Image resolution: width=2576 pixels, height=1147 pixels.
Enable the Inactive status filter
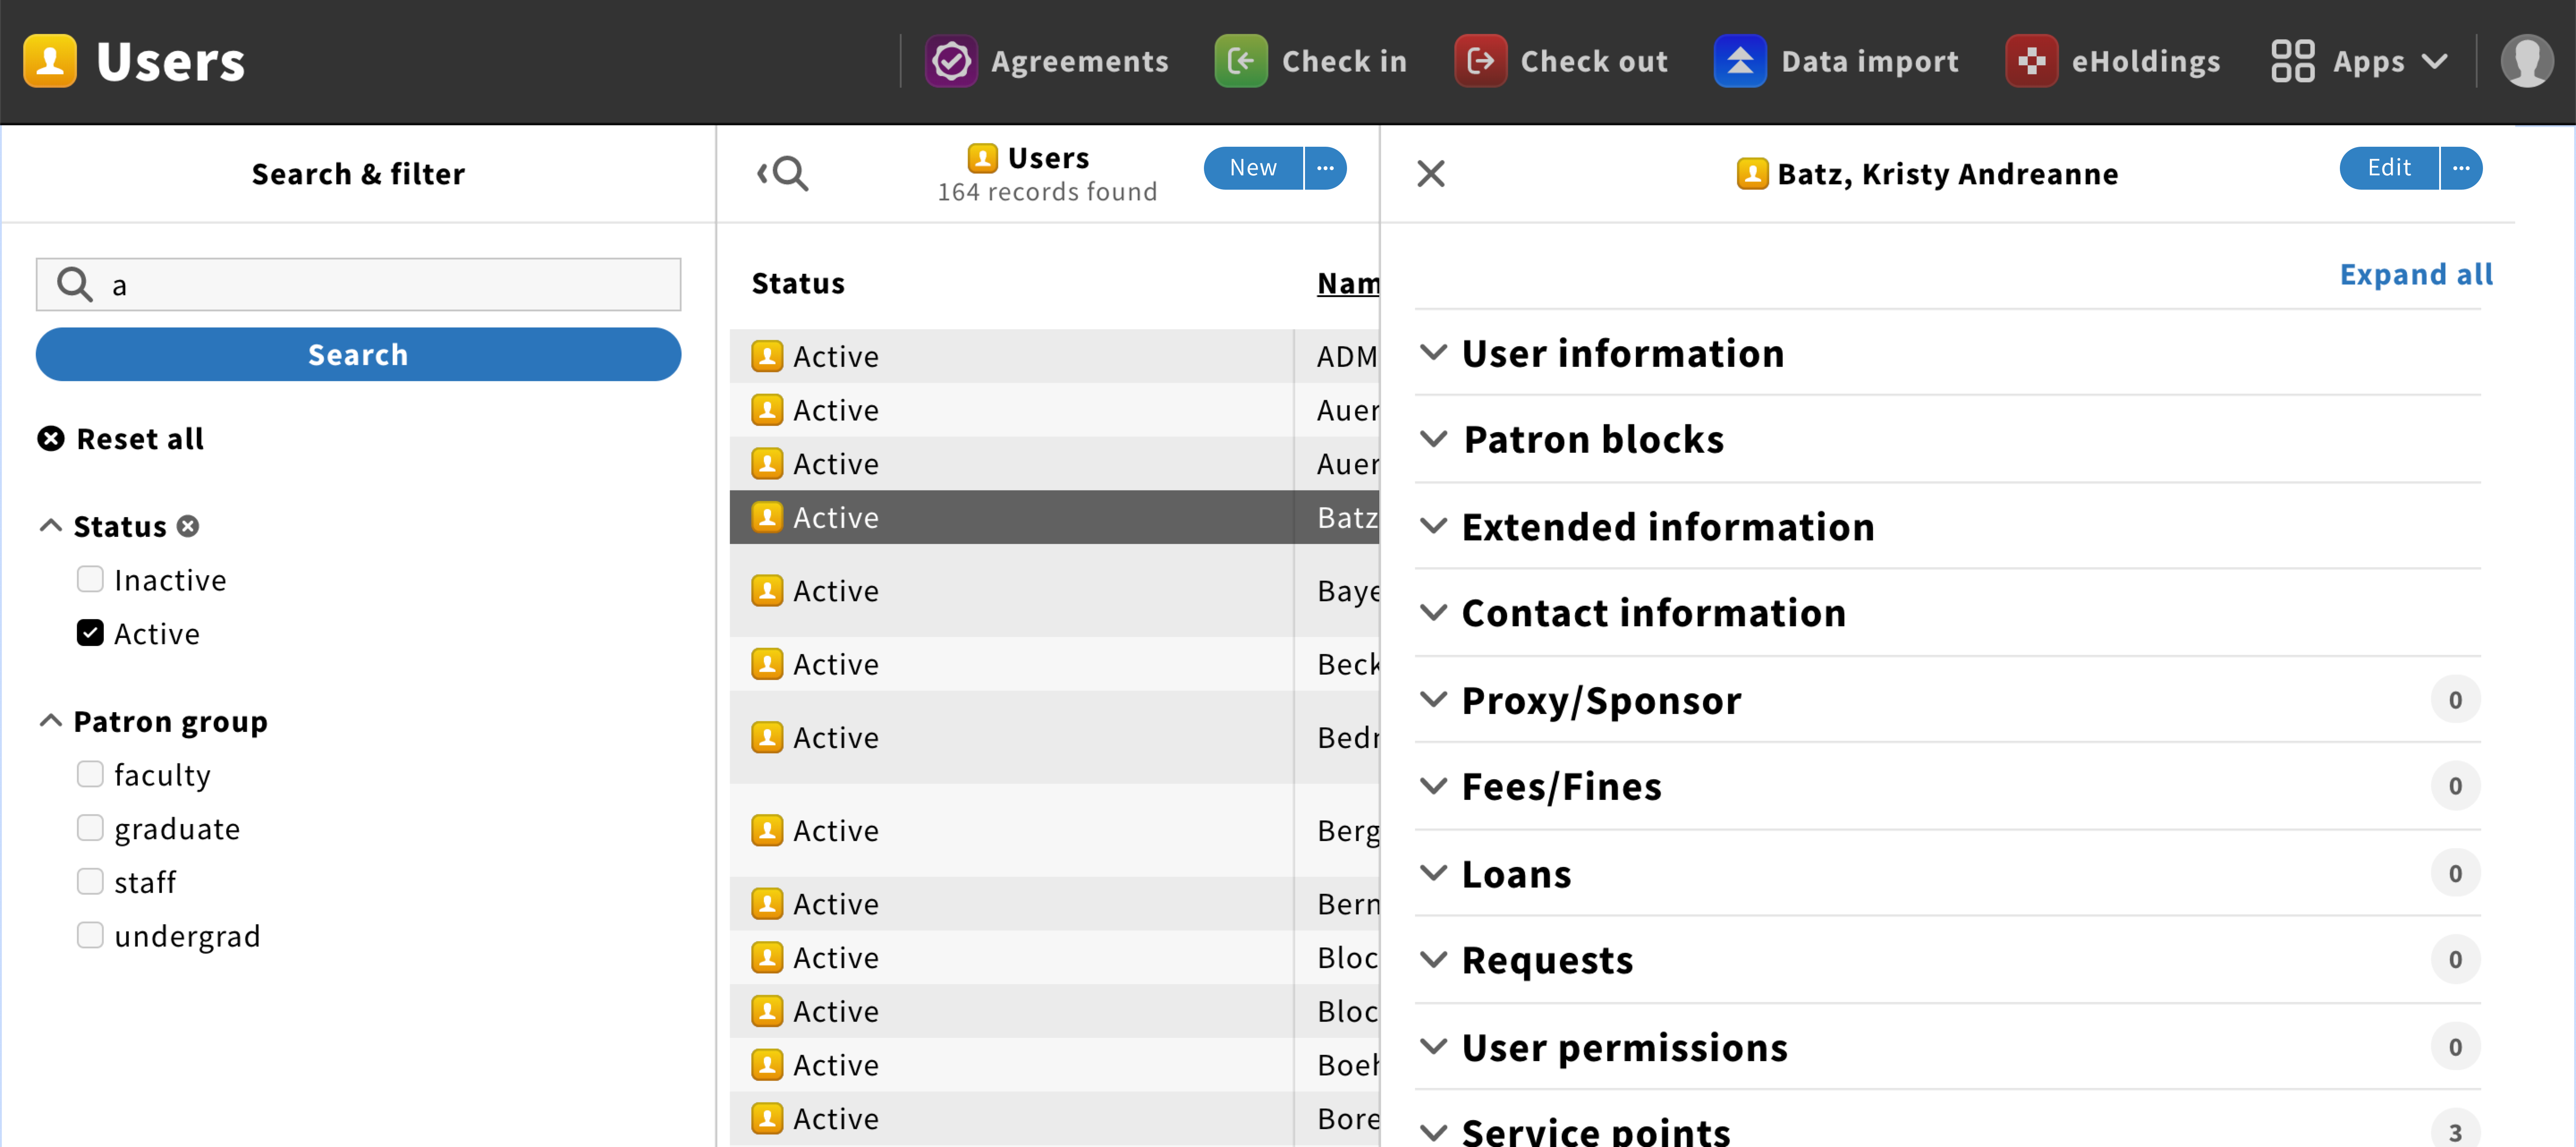(90, 578)
